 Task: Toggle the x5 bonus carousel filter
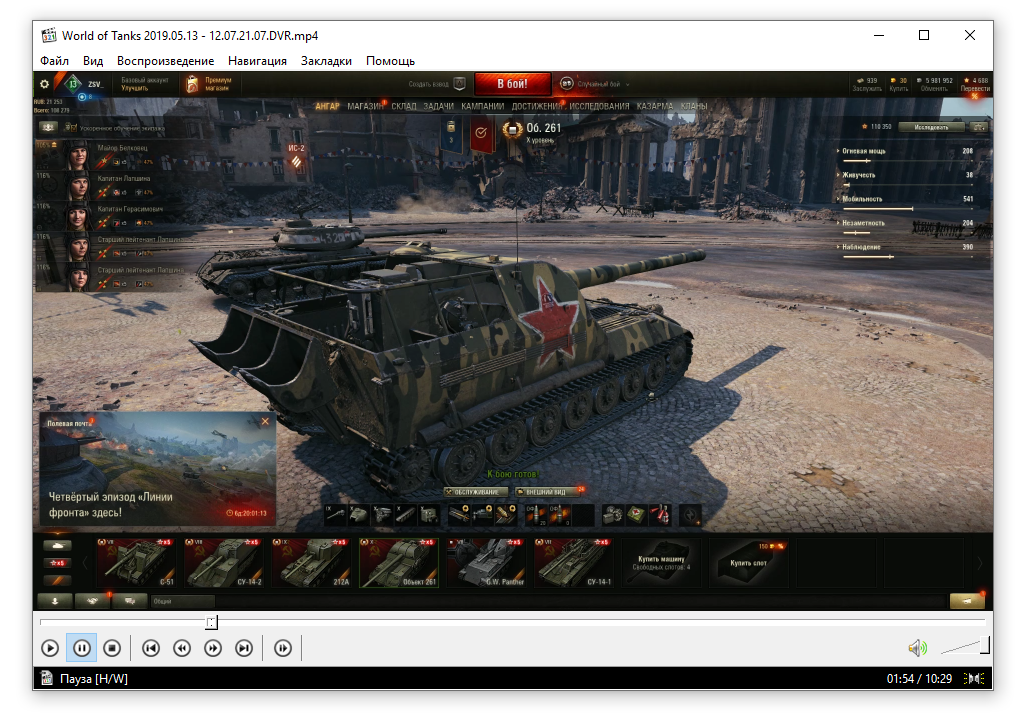(x=57, y=563)
